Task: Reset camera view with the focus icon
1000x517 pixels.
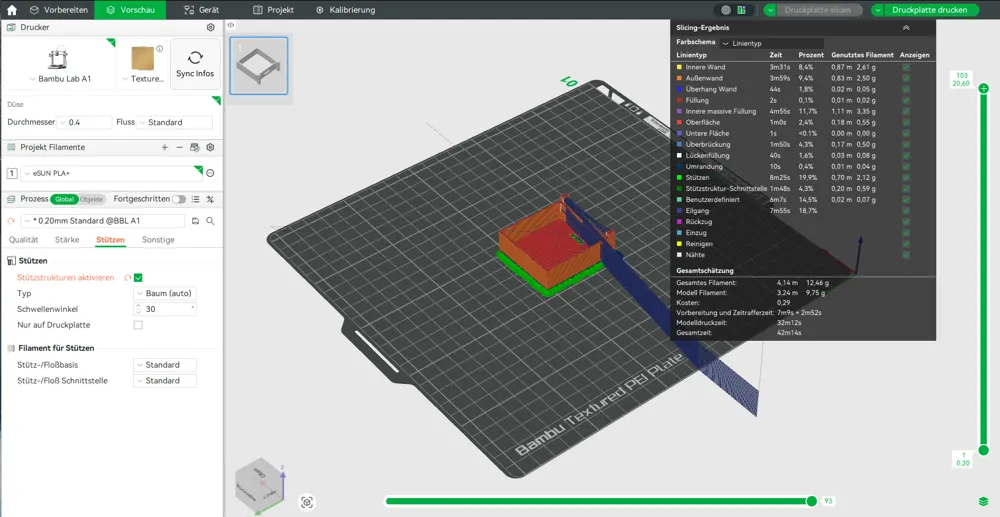Action: point(307,502)
